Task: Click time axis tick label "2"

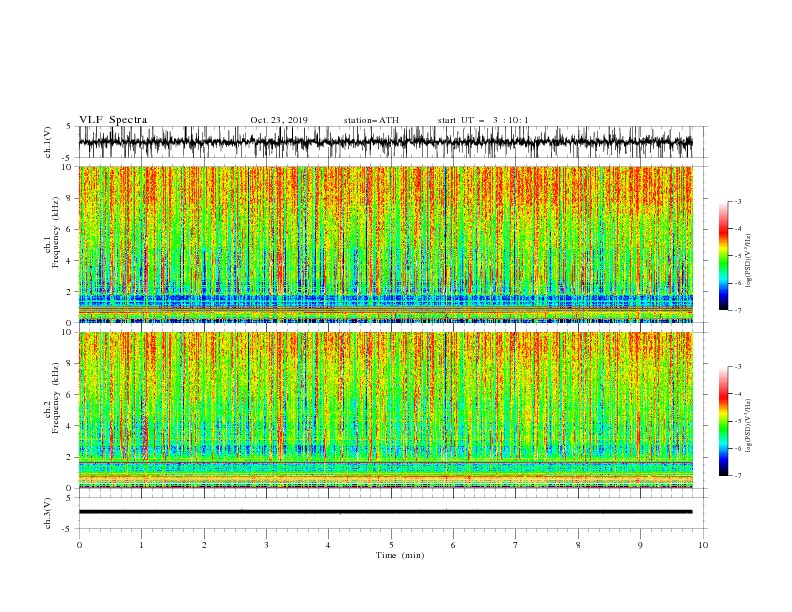Action: 204,545
